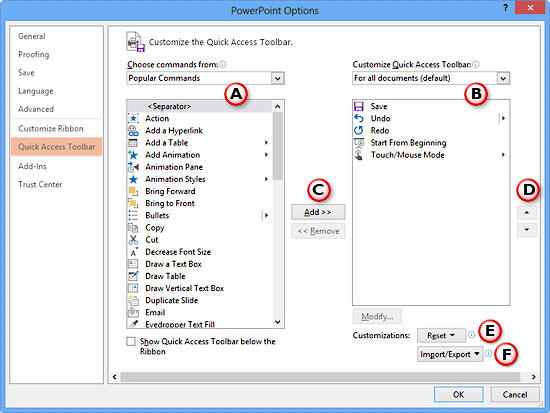550x413 pixels.
Task: Open the Customize Ribbon category
Action: 51,128
